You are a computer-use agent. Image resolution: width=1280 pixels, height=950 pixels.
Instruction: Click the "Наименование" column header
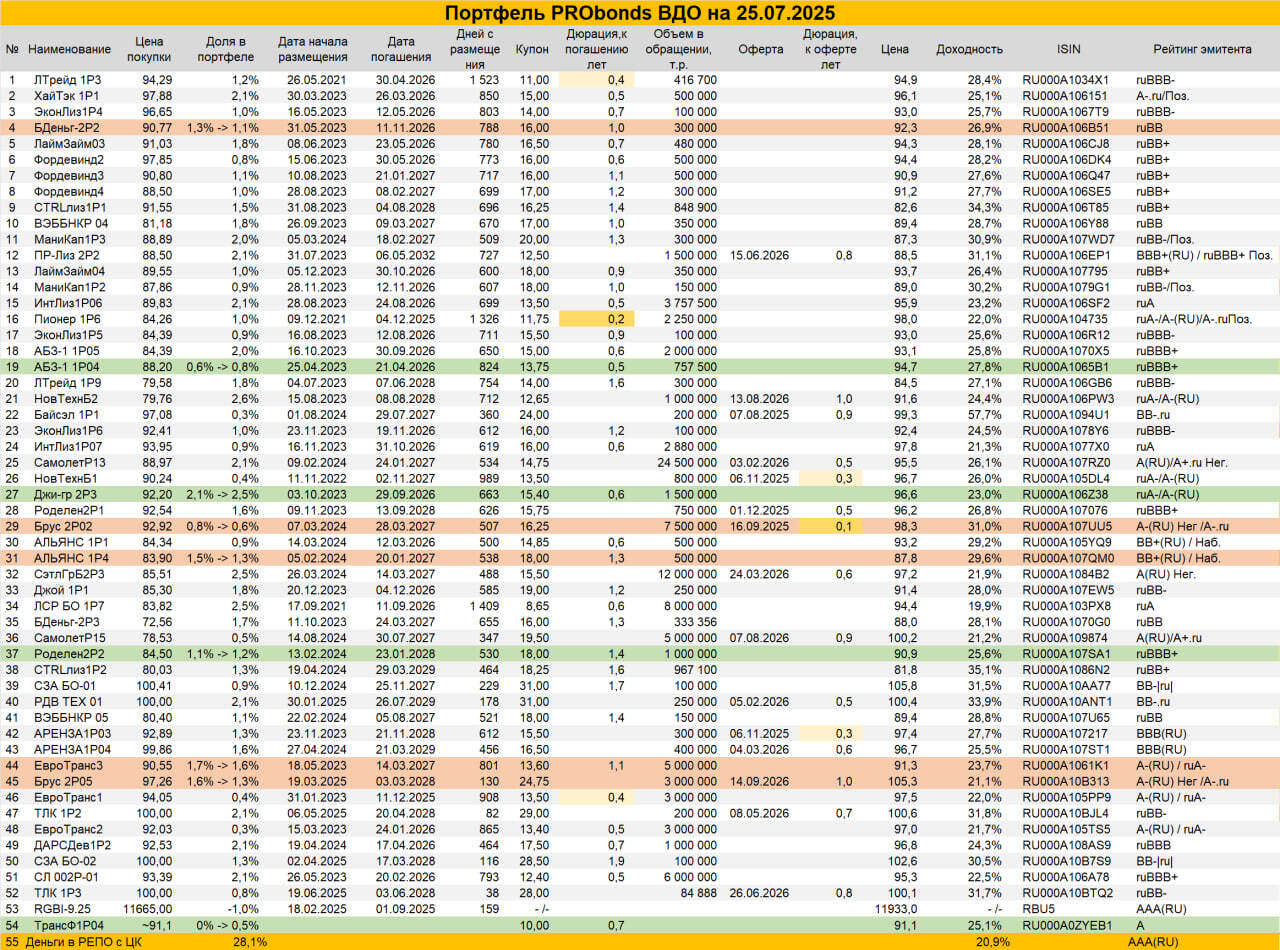[x=70, y=49]
